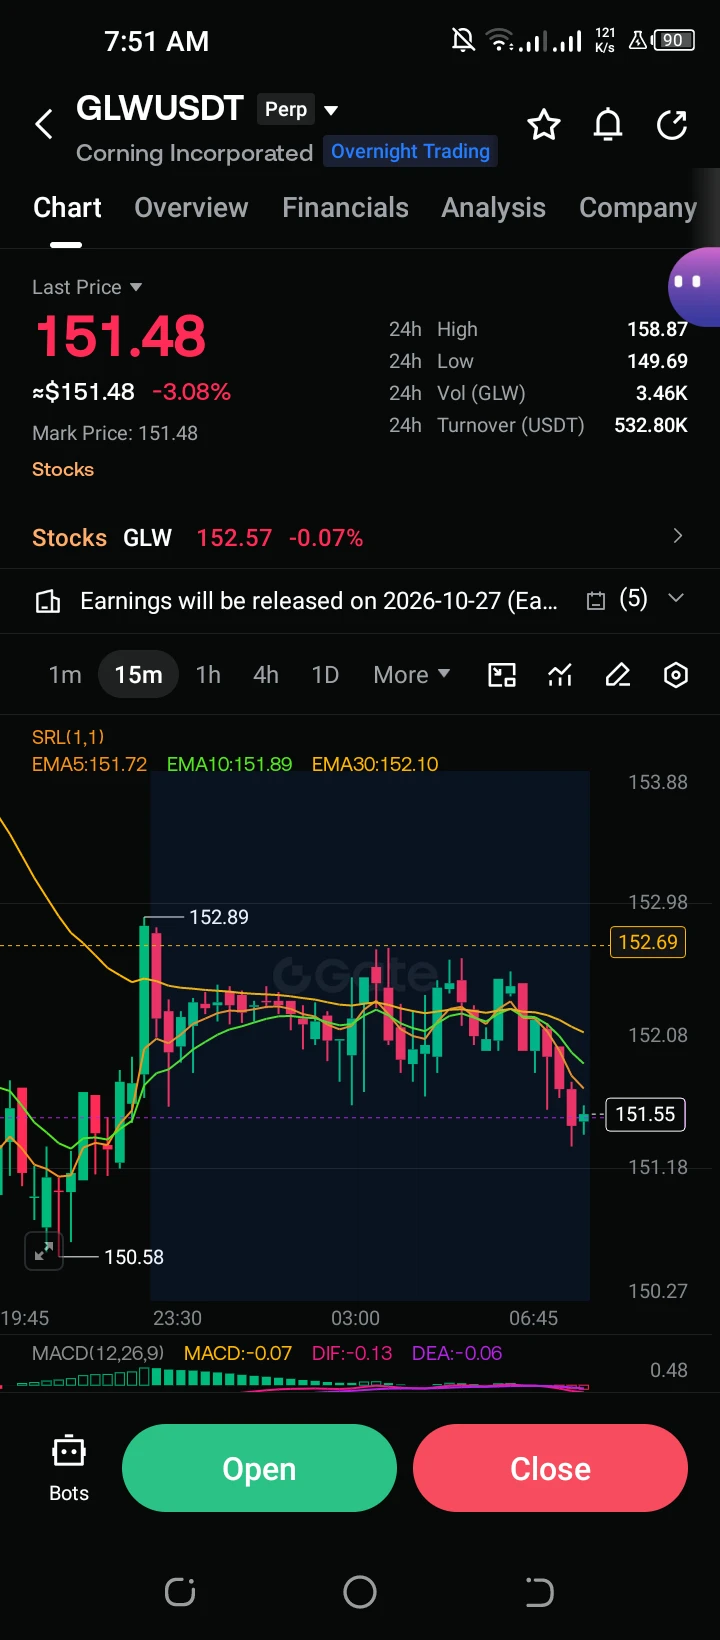Tap the GLW stock price 152.57
The width and height of the screenshot is (720, 1640).
[234, 538]
